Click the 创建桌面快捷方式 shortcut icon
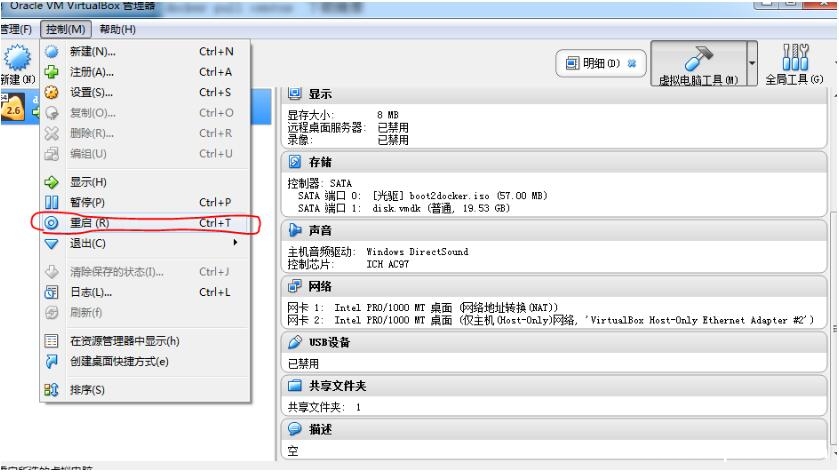 pos(51,362)
